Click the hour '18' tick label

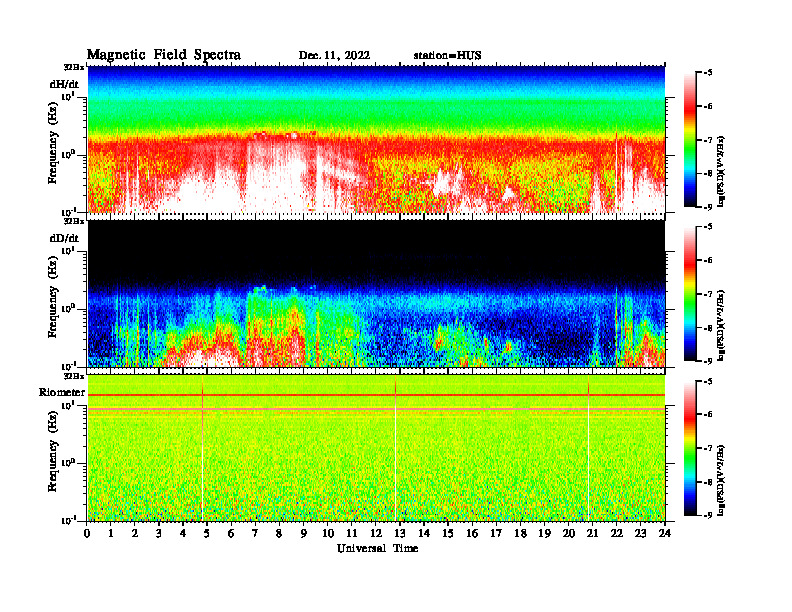[x=520, y=534]
